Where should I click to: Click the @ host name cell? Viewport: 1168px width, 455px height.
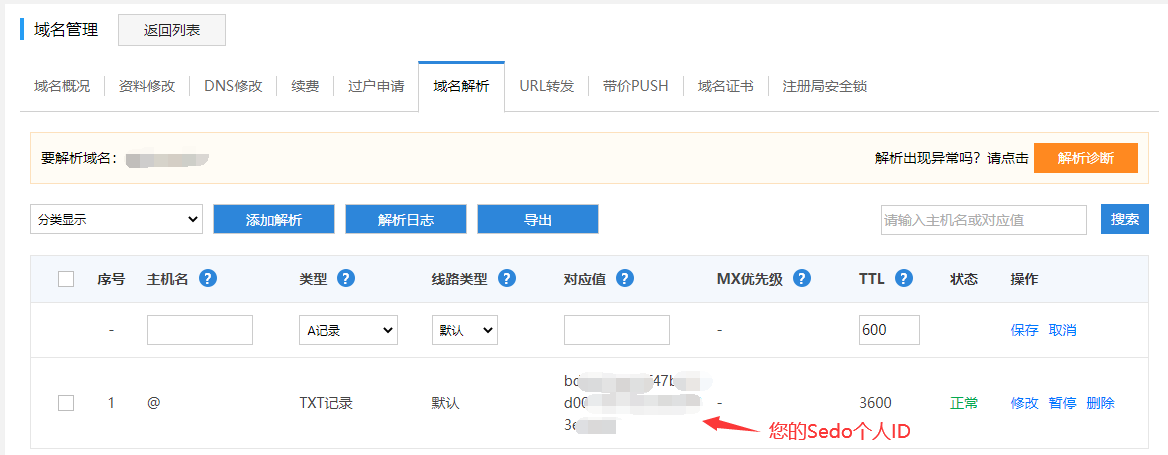tap(154, 403)
